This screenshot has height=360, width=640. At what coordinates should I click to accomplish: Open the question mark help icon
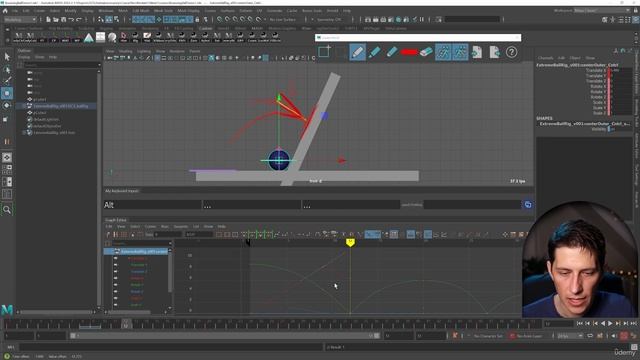point(511,52)
